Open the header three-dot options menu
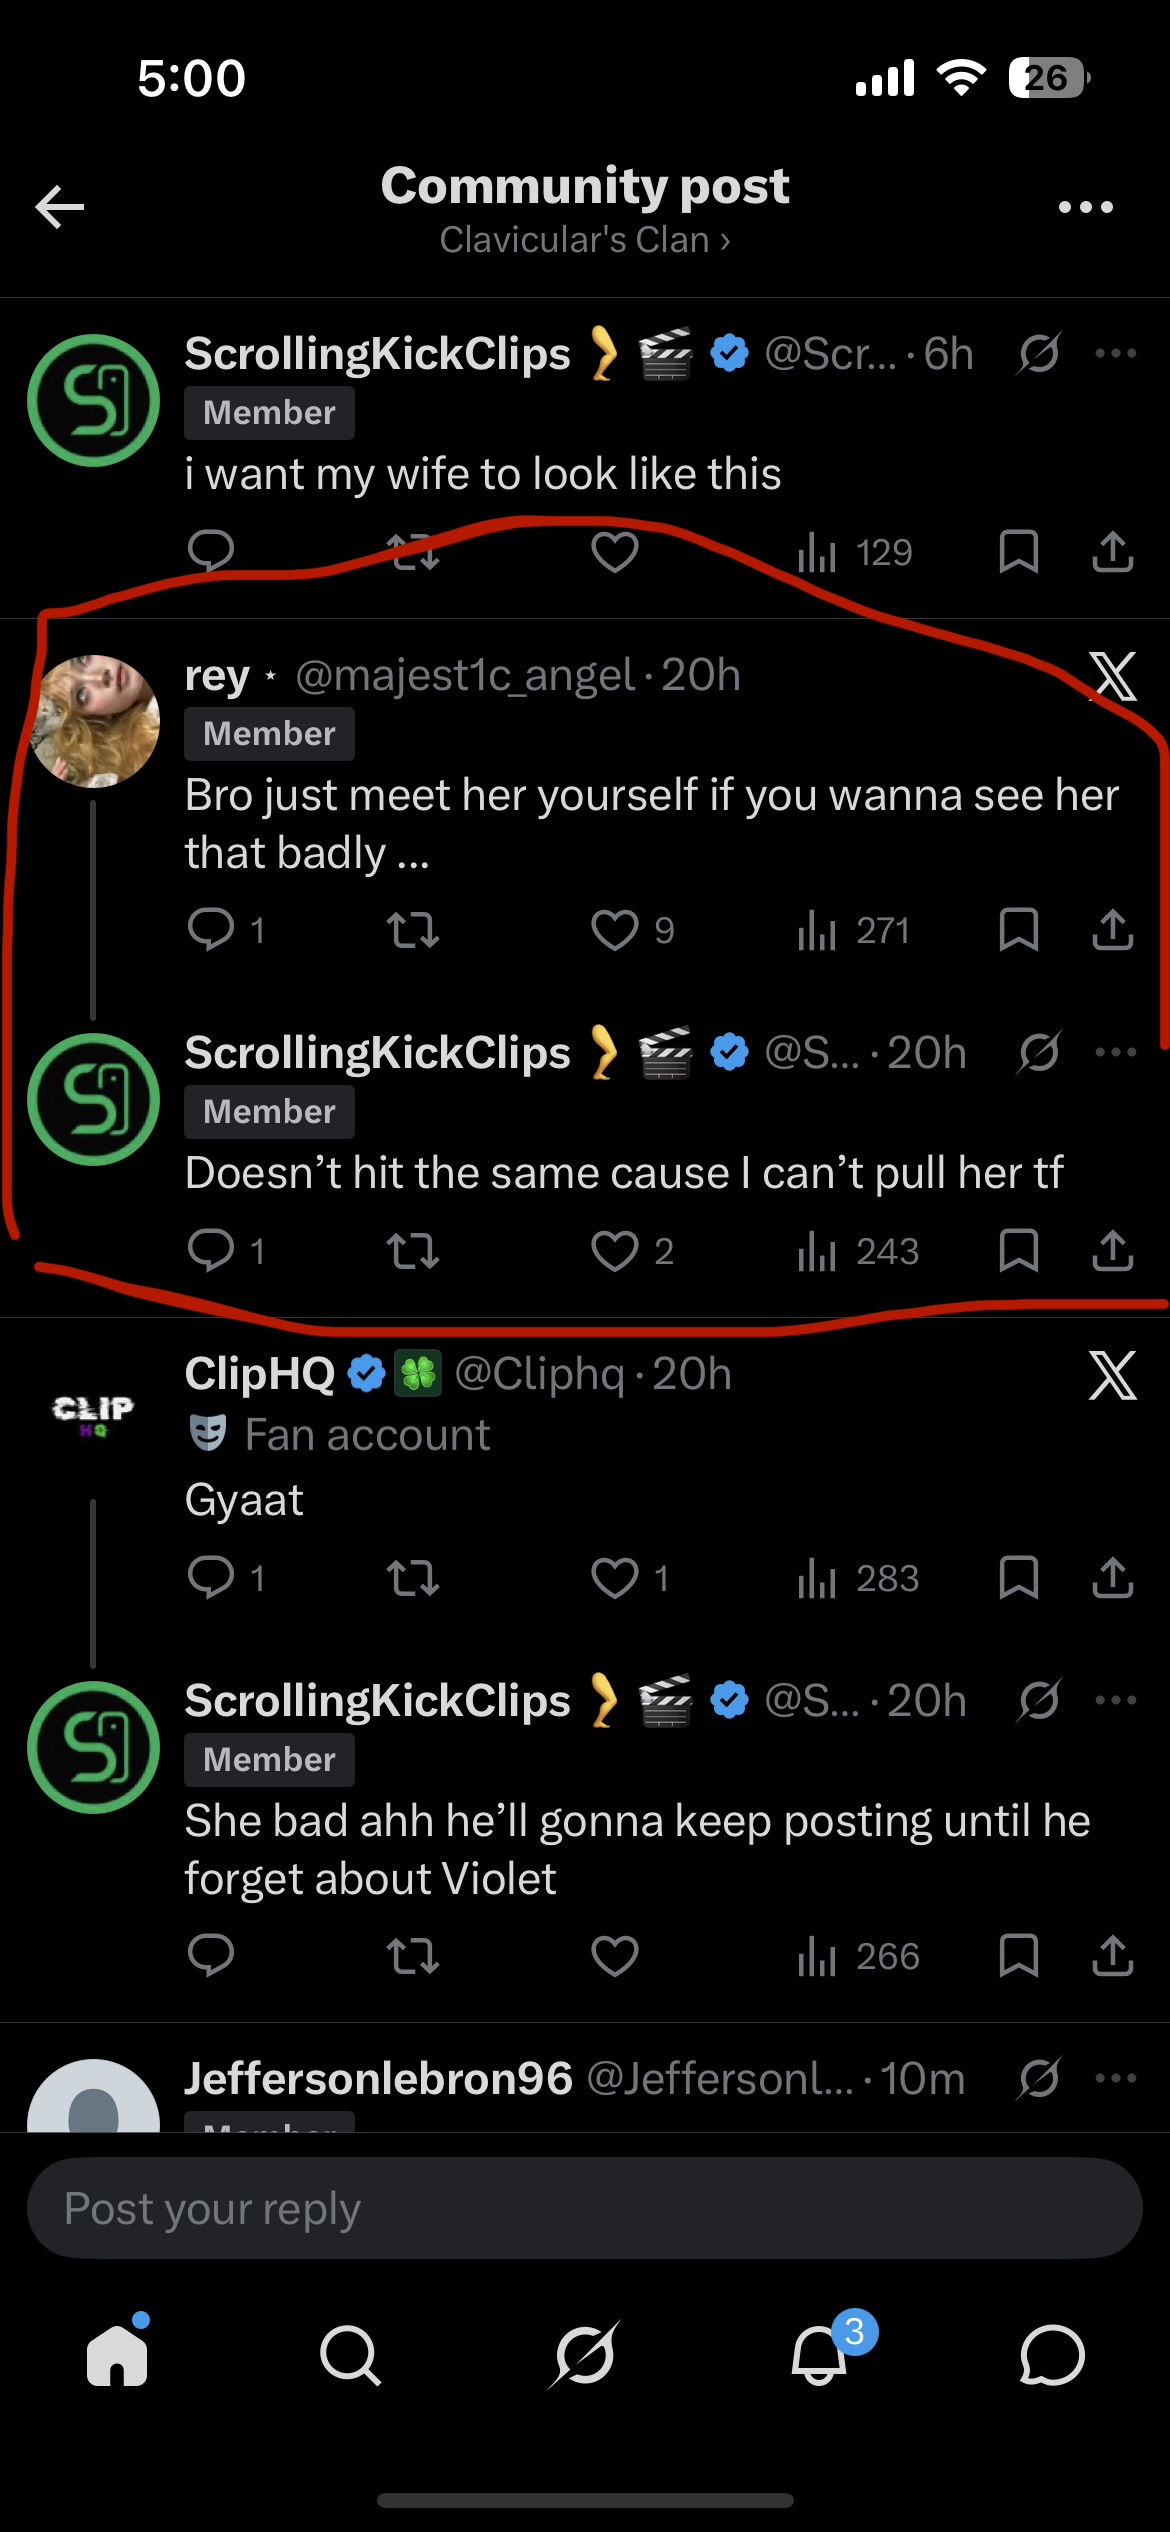 1085,207
